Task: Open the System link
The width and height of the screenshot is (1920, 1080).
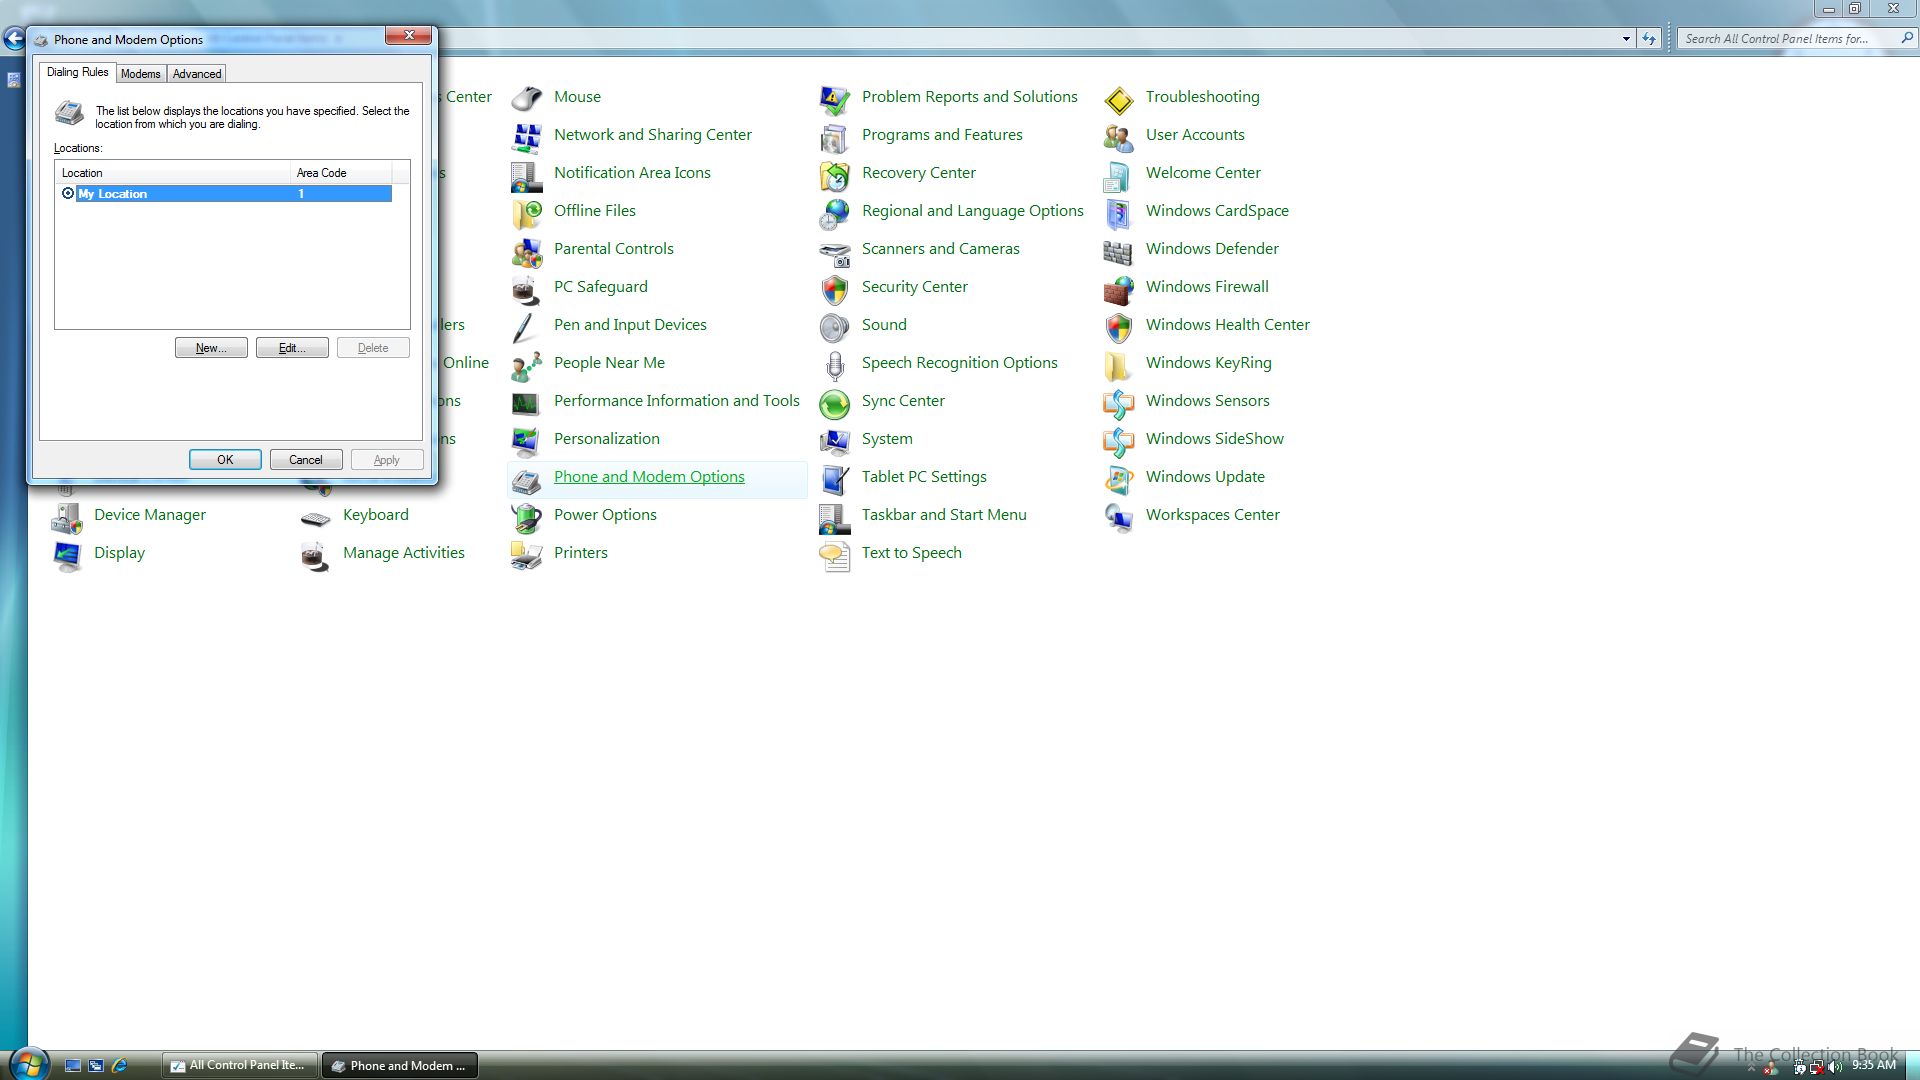Action: pyautogui.click(x=887, y=439)
